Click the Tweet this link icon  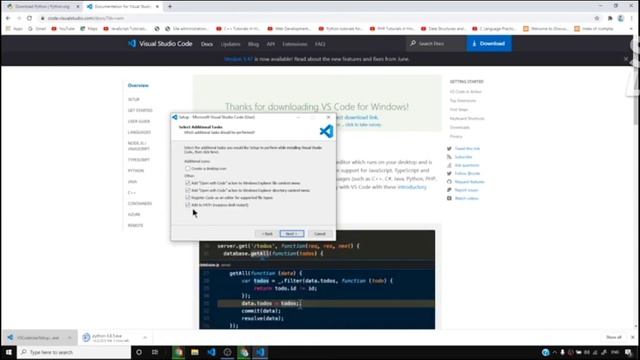click(x=449, y=149)
